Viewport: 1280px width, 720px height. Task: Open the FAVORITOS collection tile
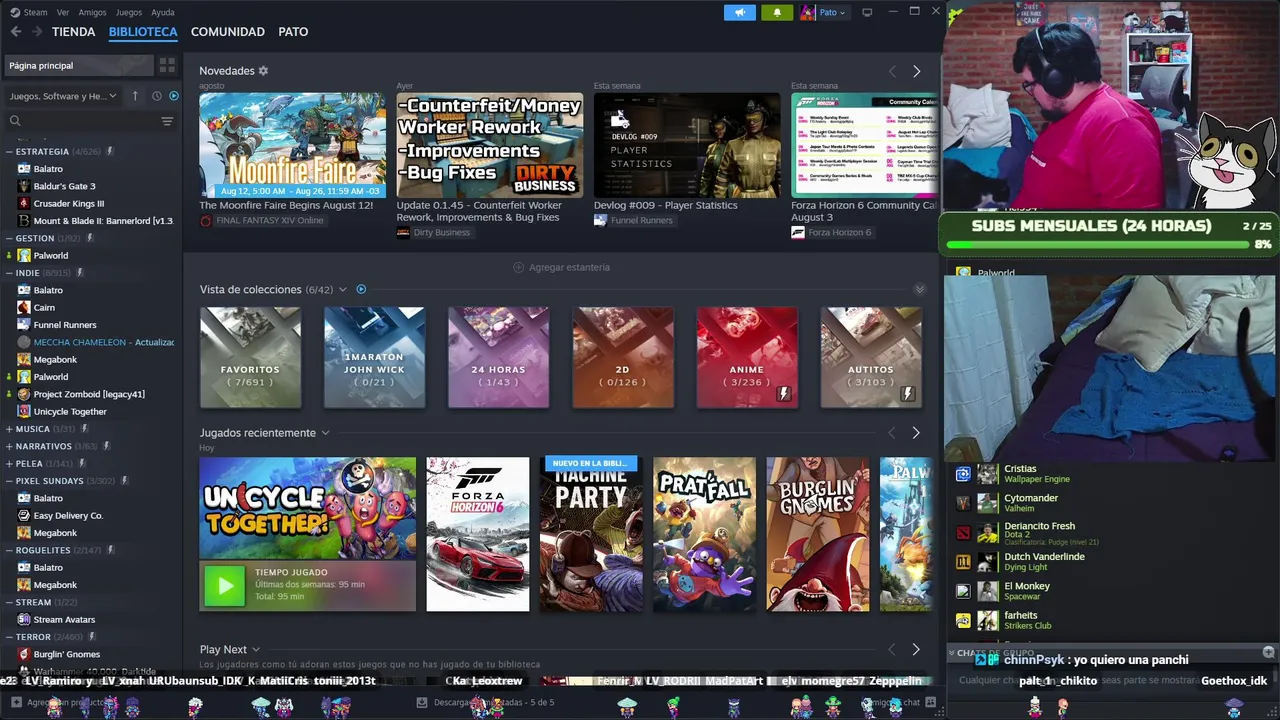coord(250,357)
